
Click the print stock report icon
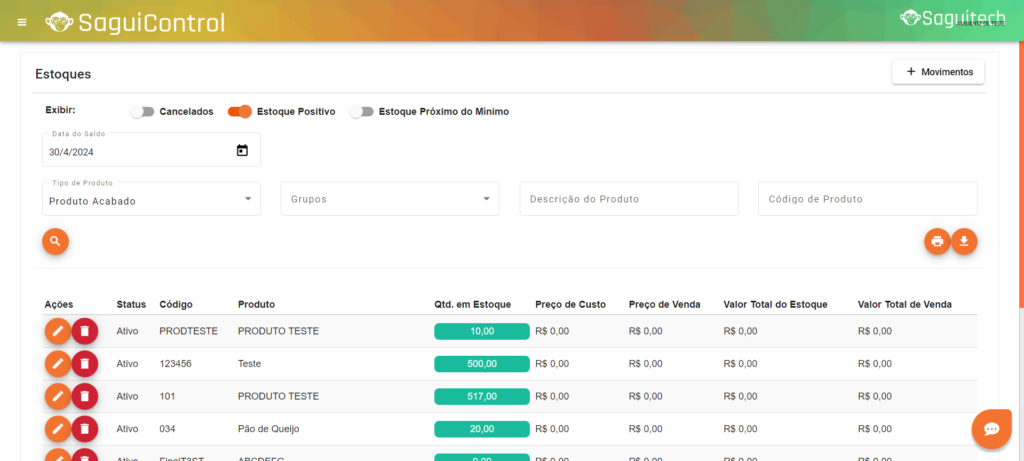click(937, 241)
